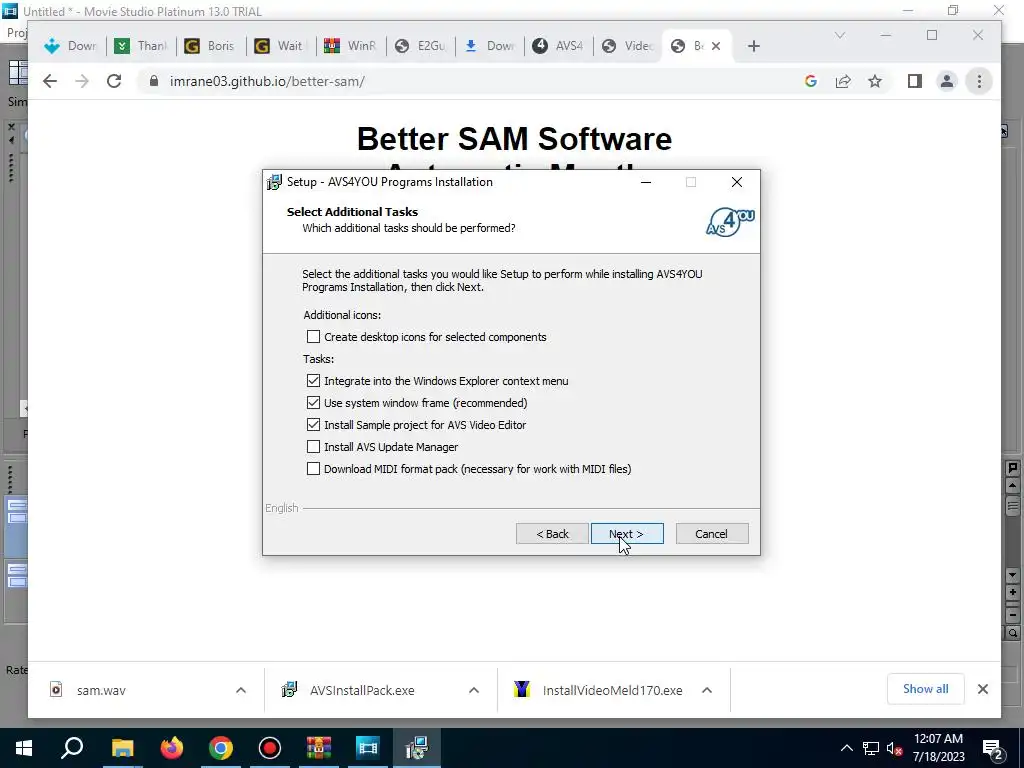
Task: Open sam.wav from downloads bar
Action: point(101,690)
